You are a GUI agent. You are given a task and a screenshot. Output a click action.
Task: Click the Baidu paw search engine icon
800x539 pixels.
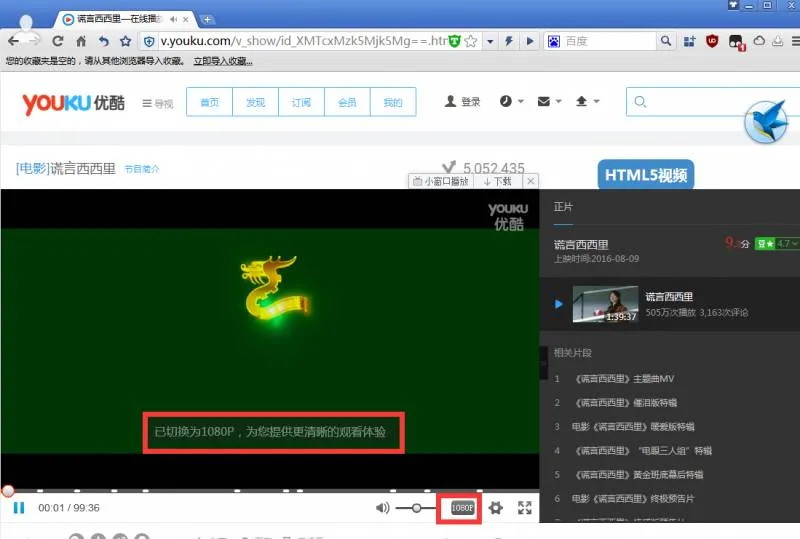click(554, 41)
